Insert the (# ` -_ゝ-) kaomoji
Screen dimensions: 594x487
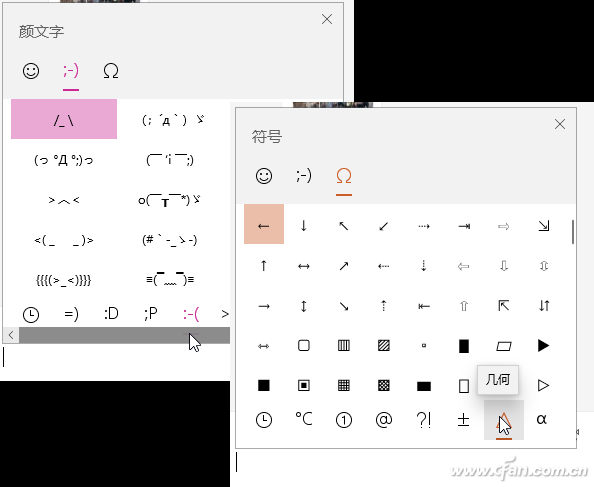pyautogui.click(x=170, y=240)
